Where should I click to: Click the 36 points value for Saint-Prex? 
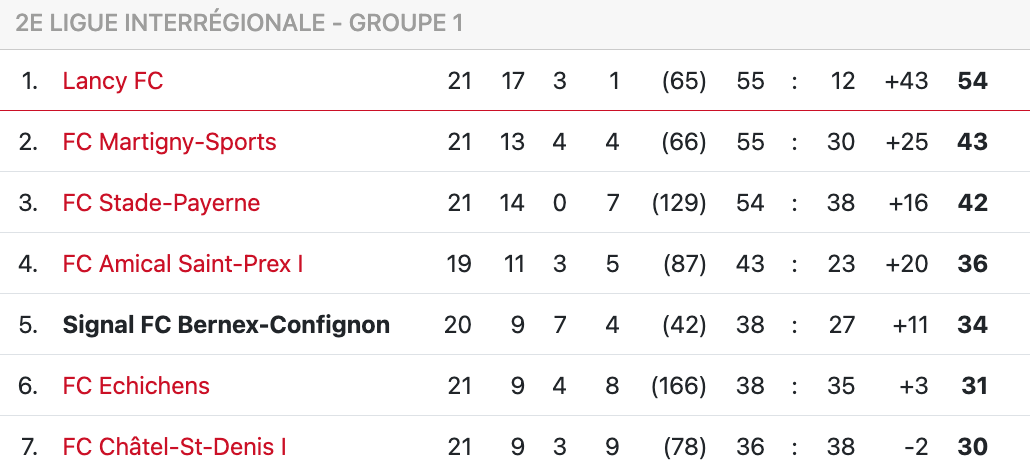click(x=972, y=264)
